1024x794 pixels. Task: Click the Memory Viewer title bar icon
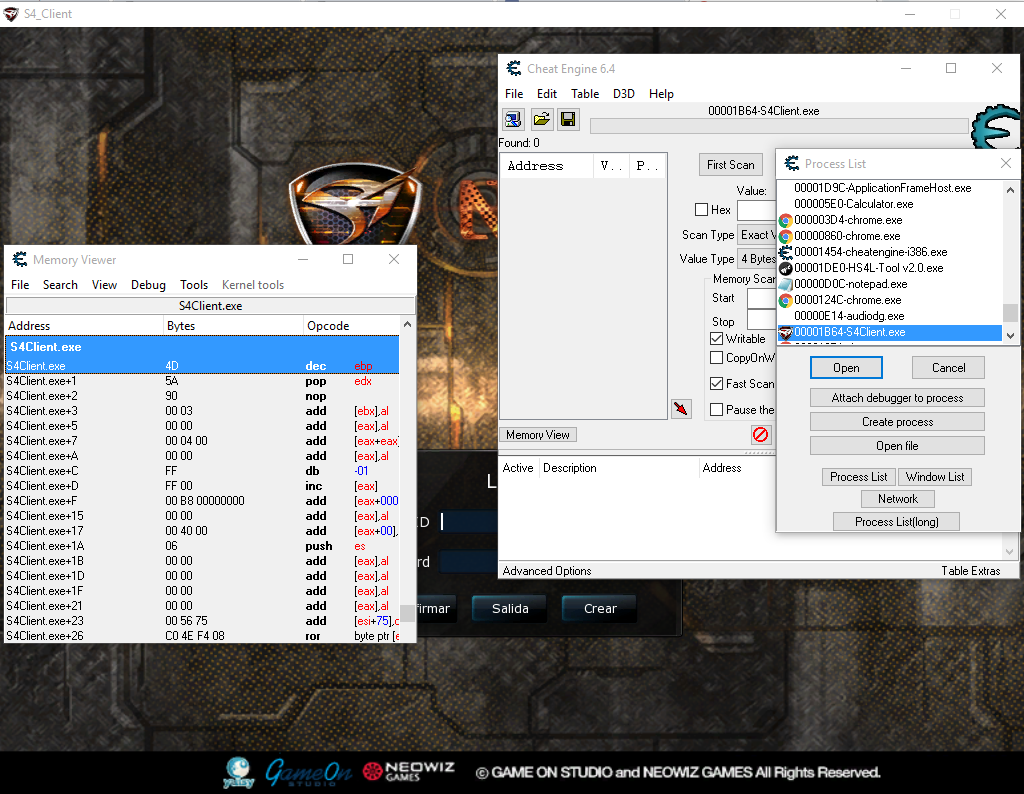click(x=20, y=259)
